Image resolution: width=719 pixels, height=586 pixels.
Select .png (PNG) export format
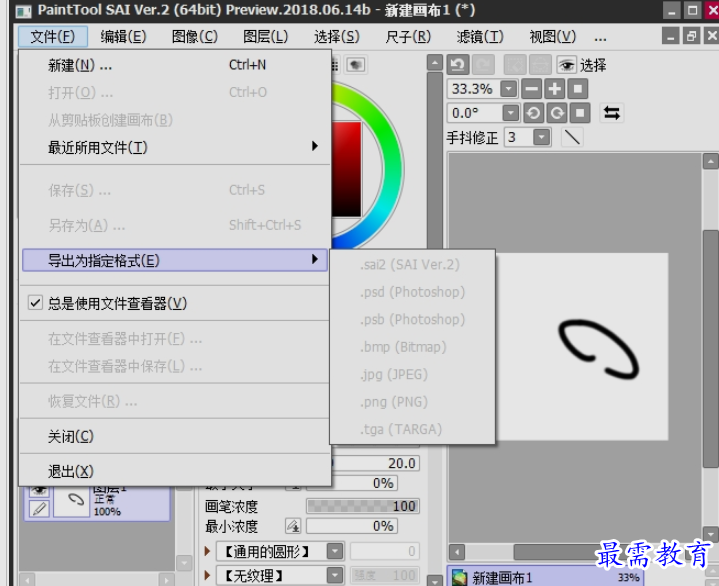coord(412,402)
